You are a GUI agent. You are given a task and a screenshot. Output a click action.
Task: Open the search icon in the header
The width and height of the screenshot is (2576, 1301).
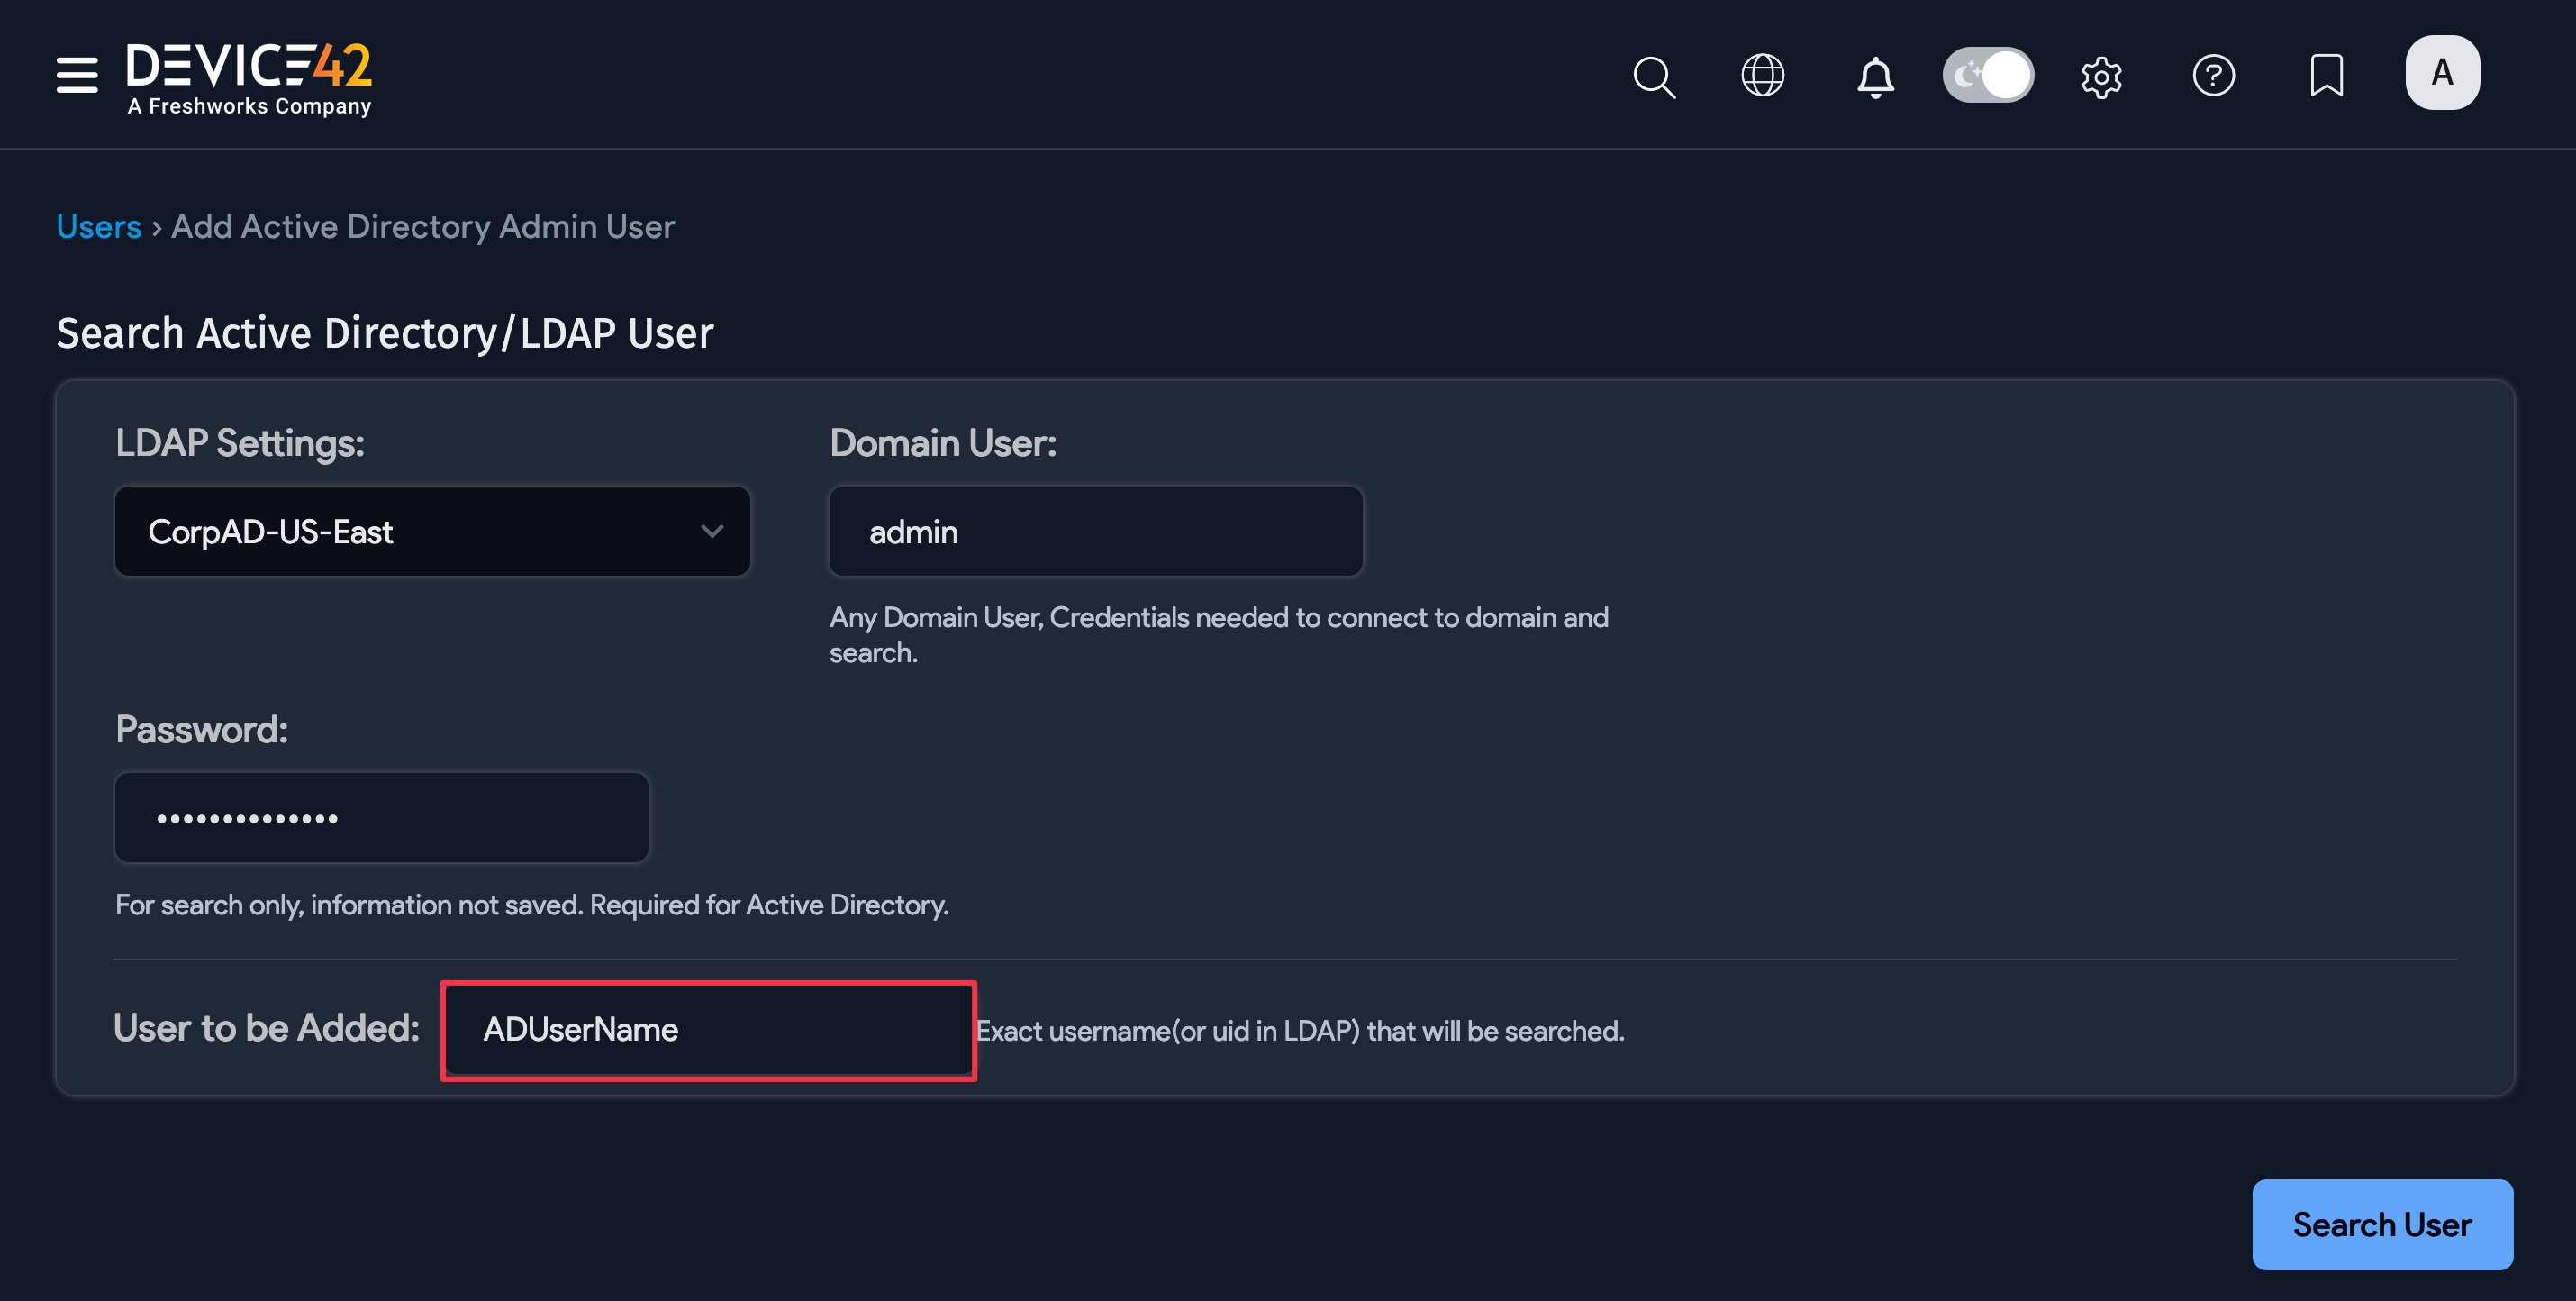(x=1654, y=75)
